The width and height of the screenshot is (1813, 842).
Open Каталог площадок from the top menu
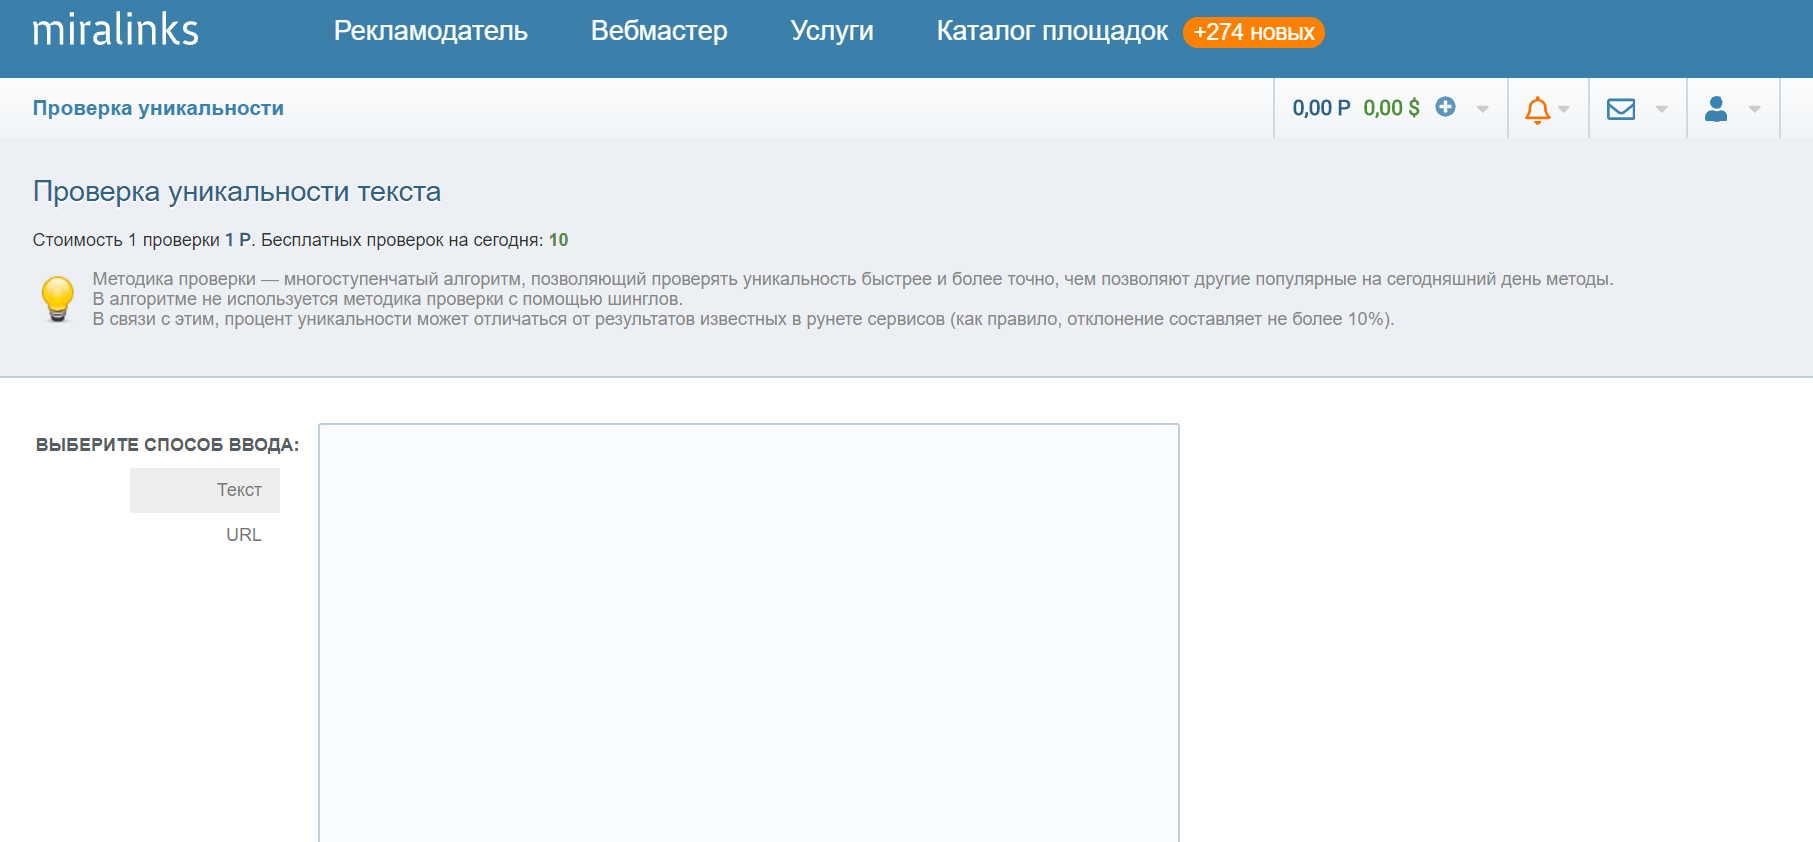pyautogui.click(x=1051, y=31)
